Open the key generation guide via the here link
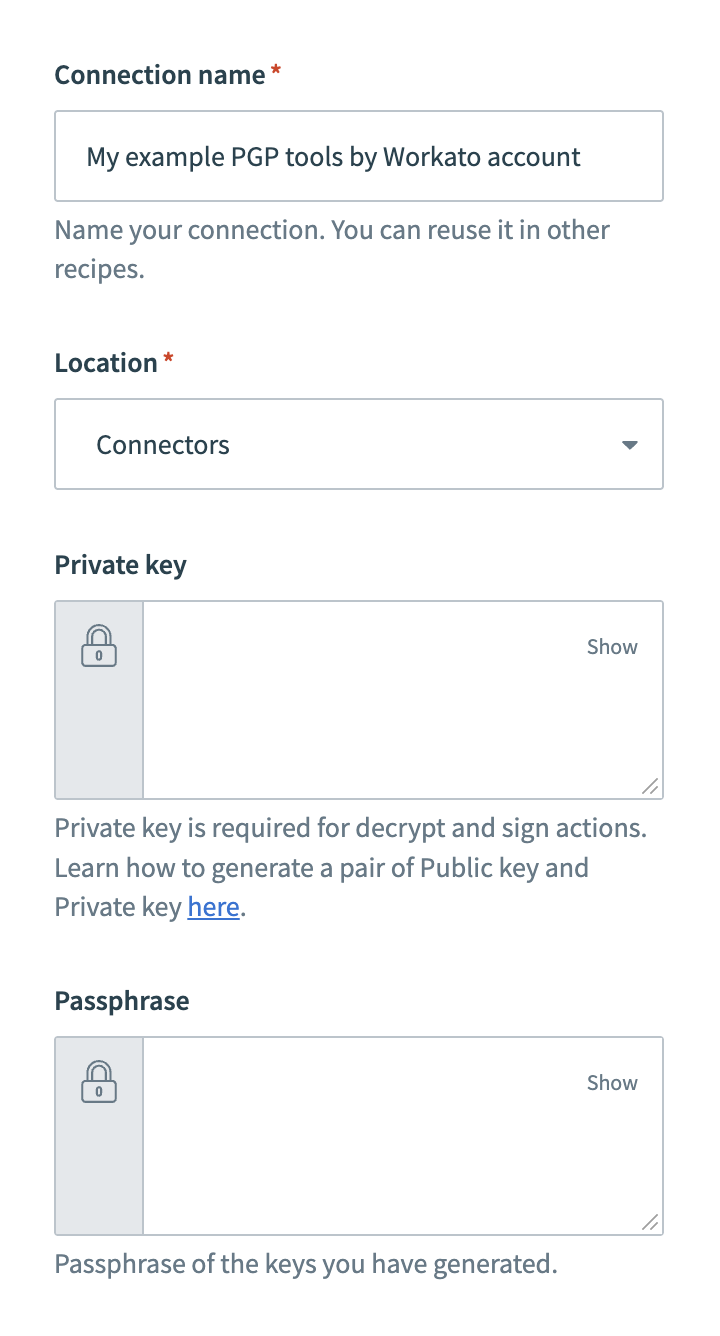 213,906
